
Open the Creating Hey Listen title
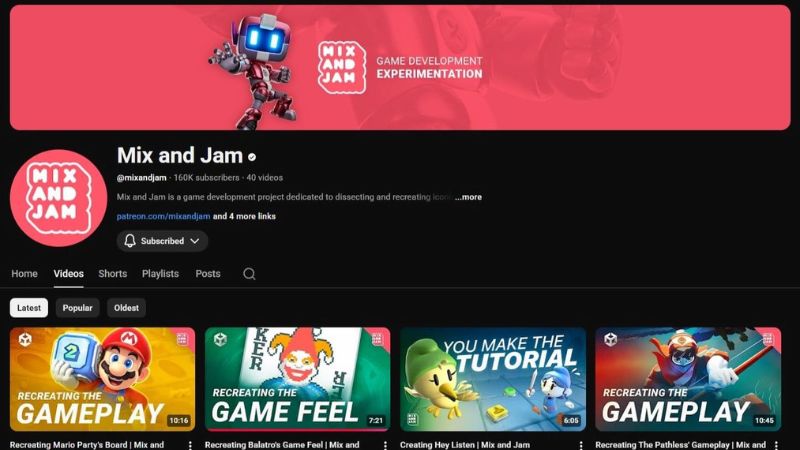[x=465, y=445]
